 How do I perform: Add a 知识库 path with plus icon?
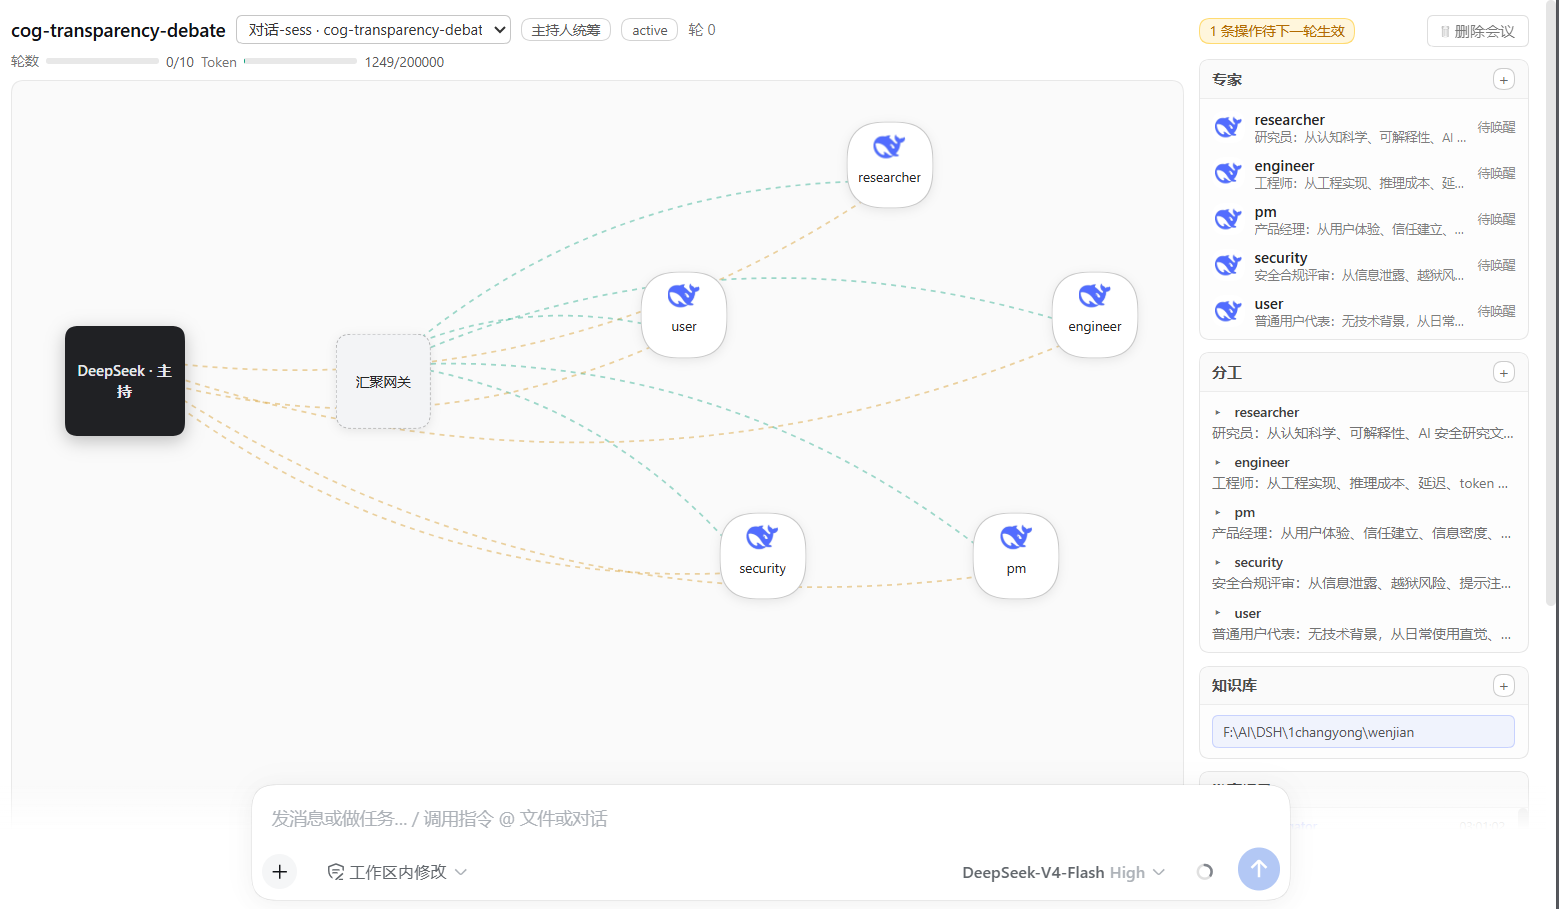1503,686
